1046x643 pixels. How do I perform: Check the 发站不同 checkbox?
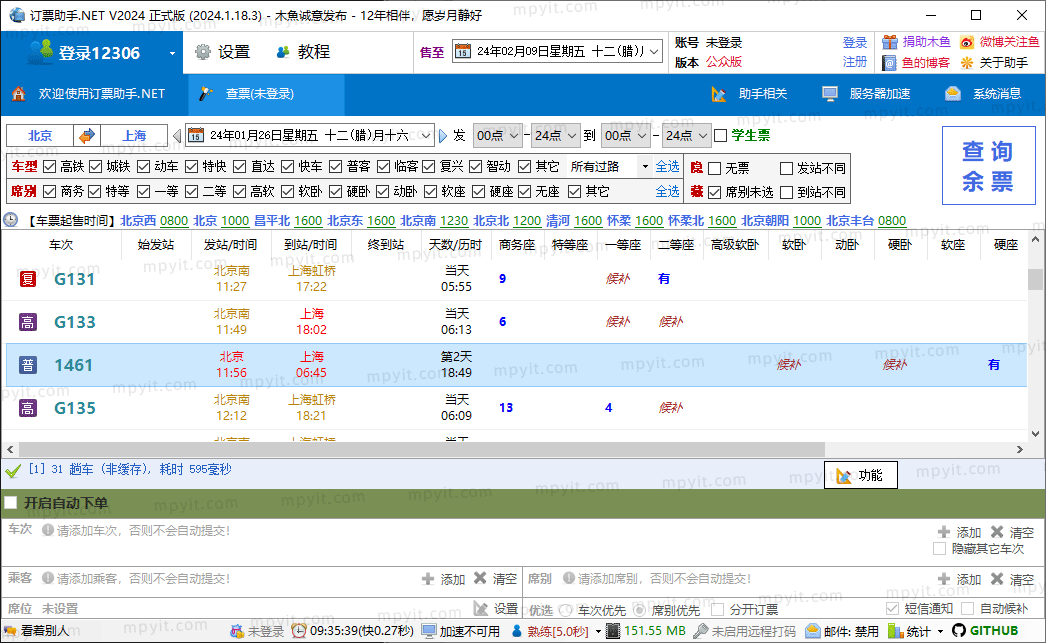pos(787,168)
